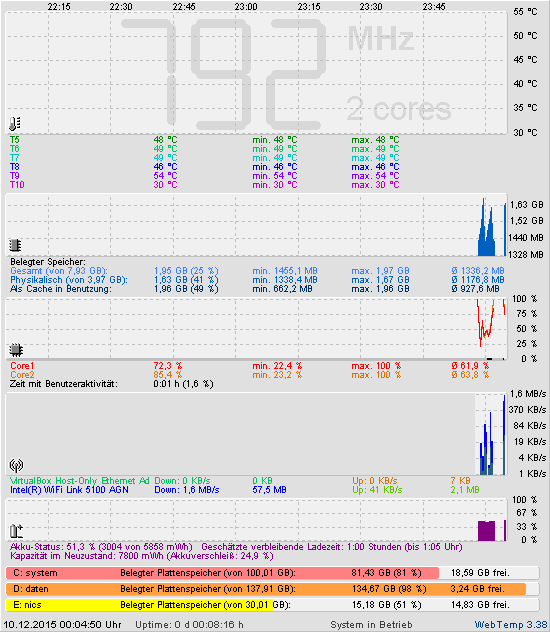Click 'Physikalisch (von 3,97 GB):' label
Image resolution: width=550 pixels, height=632 pixels.
[x=69, y=280]
